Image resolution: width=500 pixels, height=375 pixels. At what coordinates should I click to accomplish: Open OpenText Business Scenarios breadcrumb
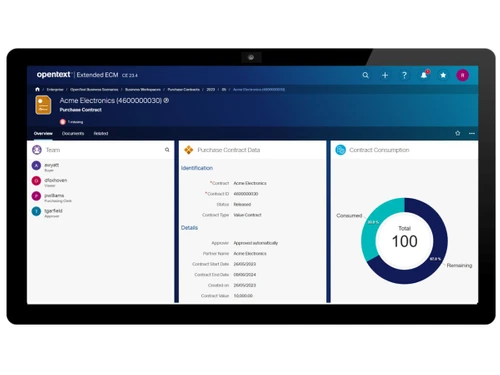point(94,89)
